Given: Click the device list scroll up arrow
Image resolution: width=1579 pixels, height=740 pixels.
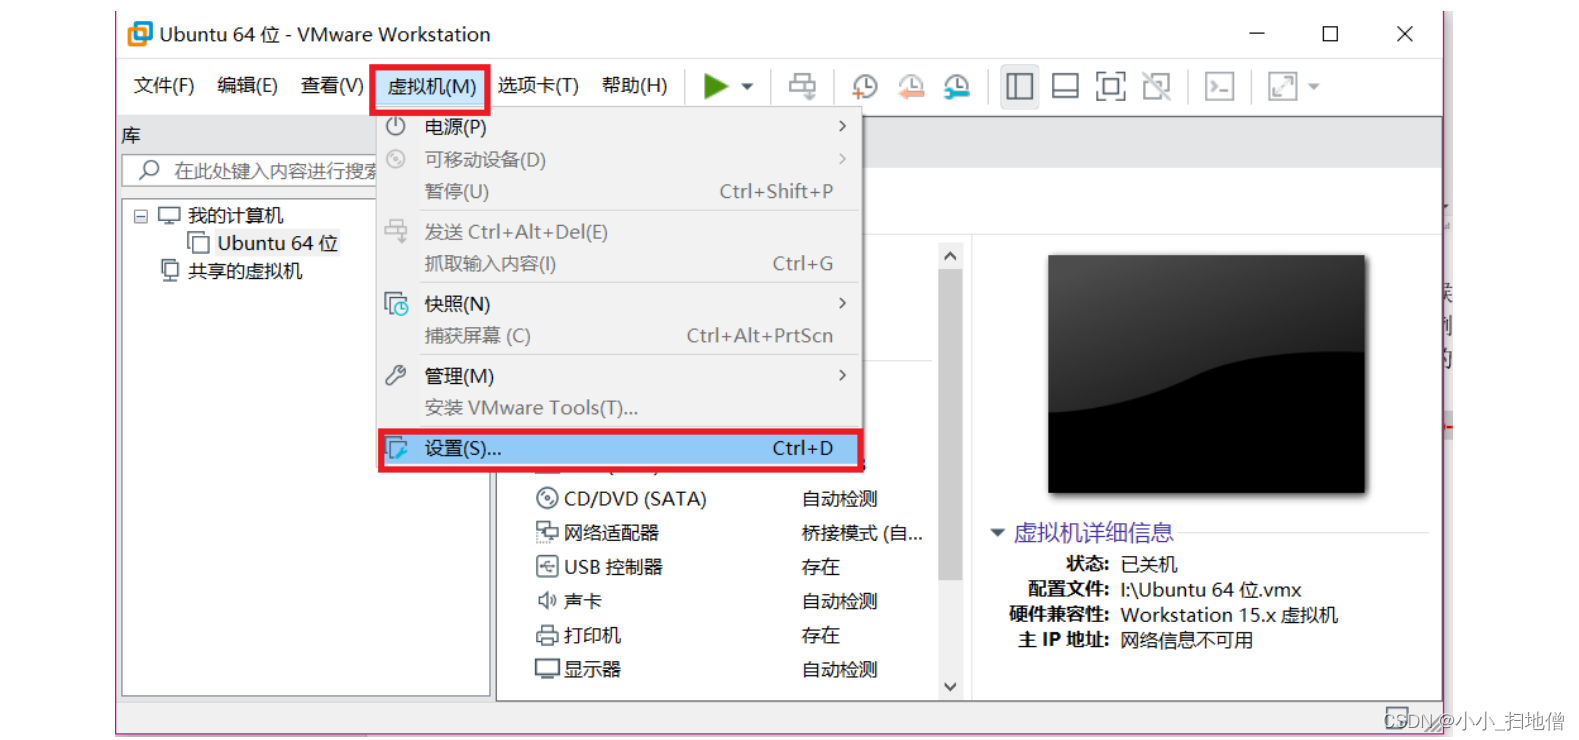Looking at the screenshot, I should pyautogui.click(x=950, y=256).
